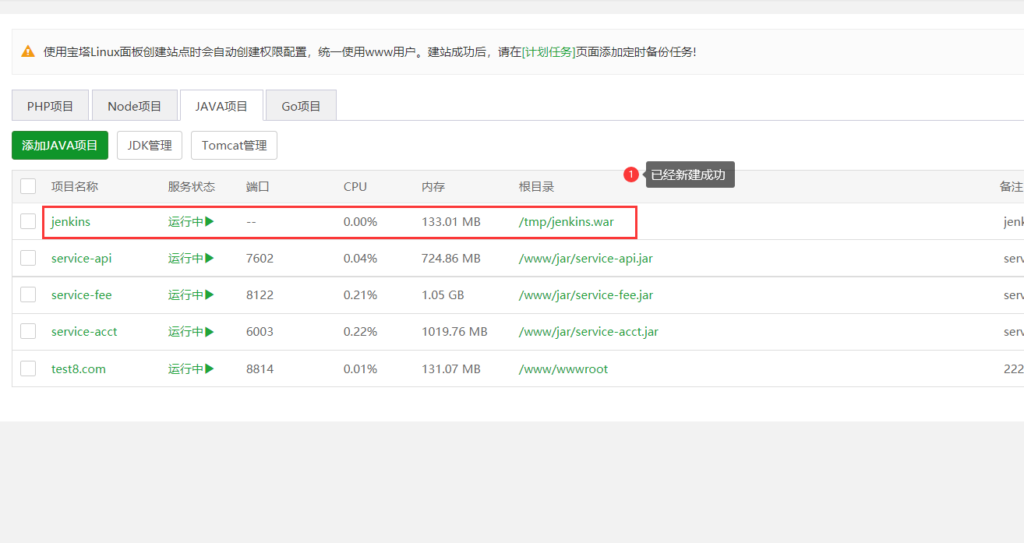The height and width of the screenshot is (543, 1024).
Task: Click the 运行中 status of service-api
Action: point(186,258)
